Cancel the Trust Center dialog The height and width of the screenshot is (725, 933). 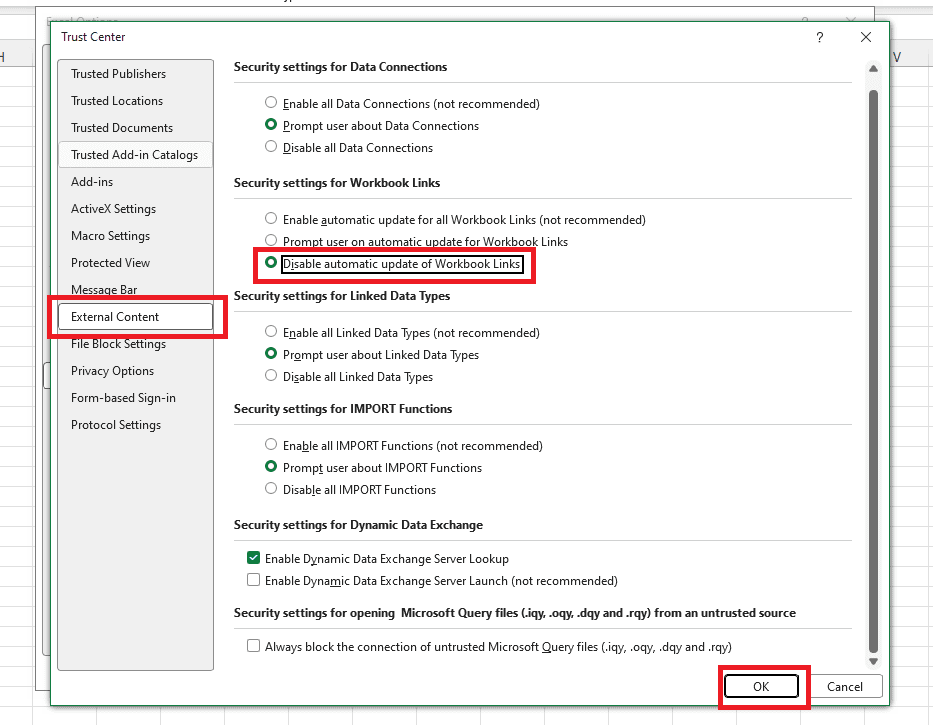[845, 686]
